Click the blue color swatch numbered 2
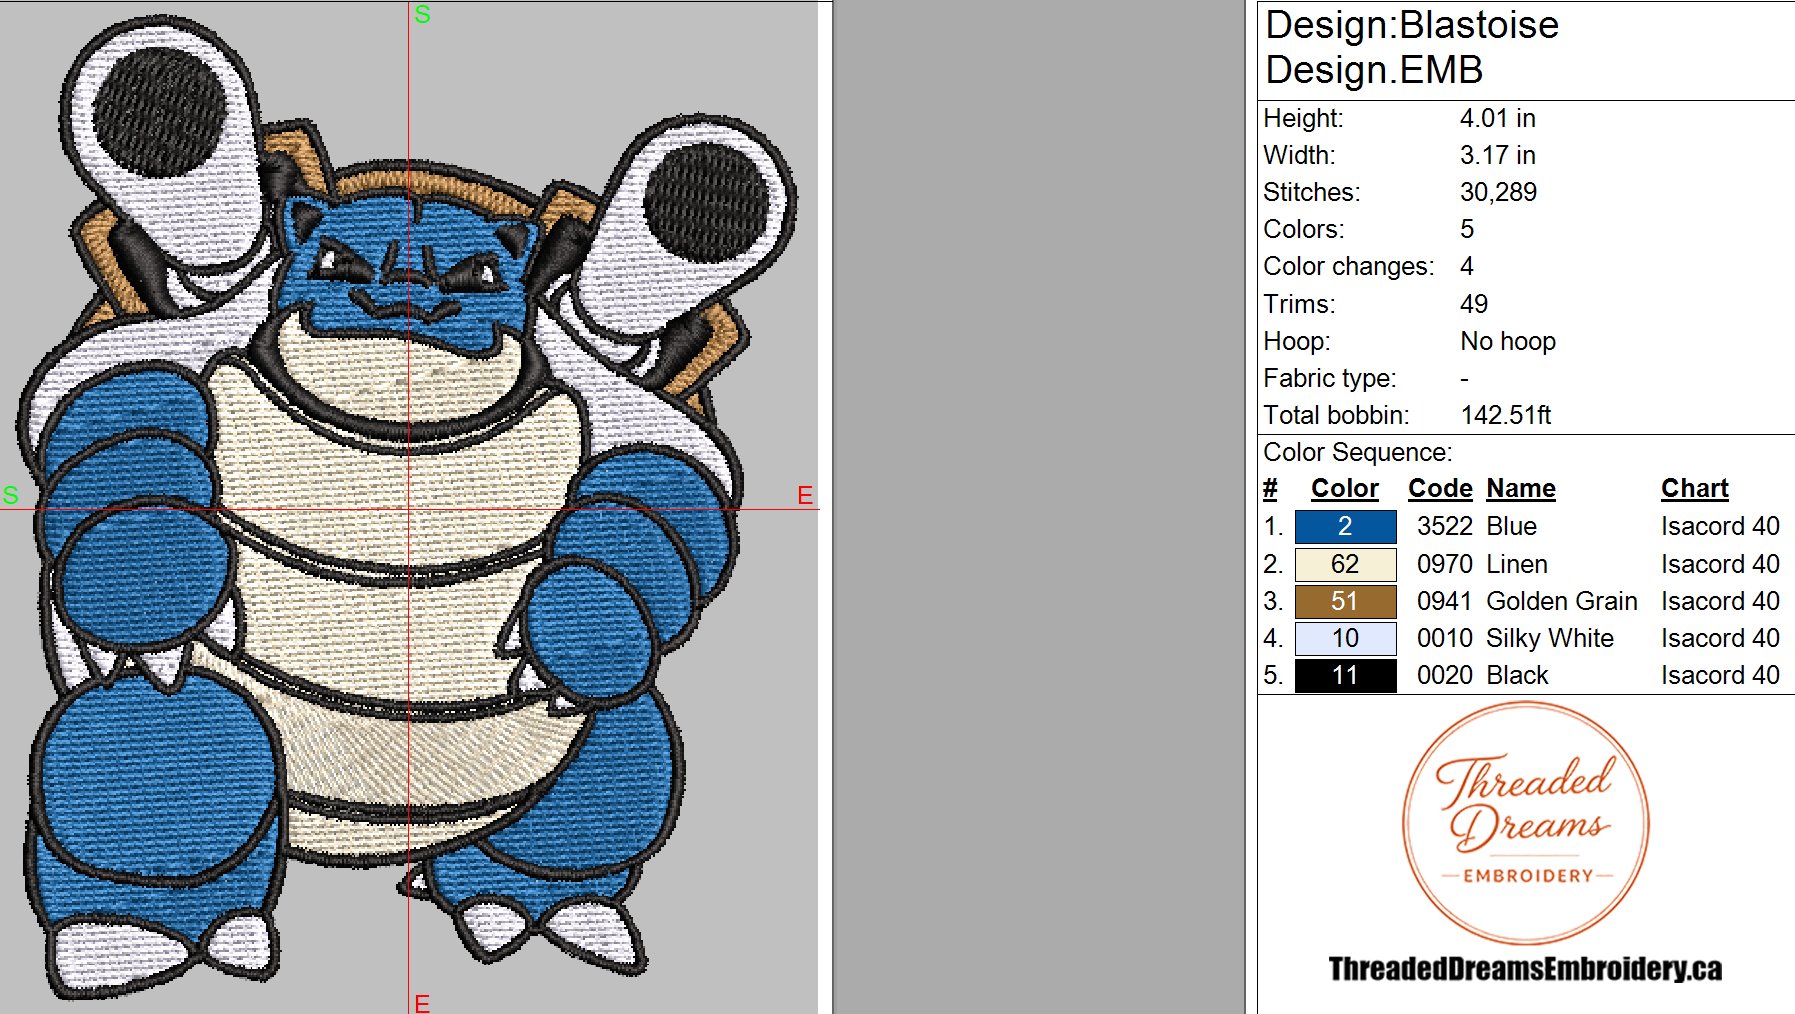This screenshot has height=1014, width=1795. tap(1345, 526)
